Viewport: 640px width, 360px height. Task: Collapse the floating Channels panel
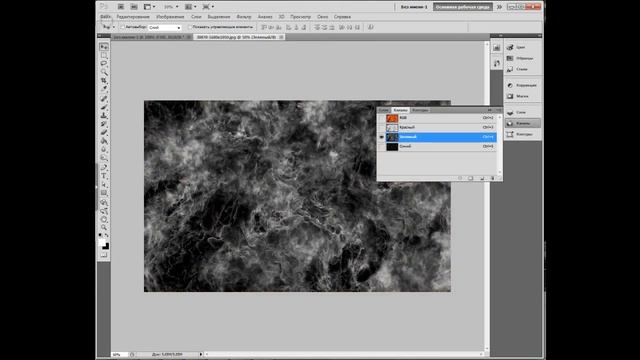pyautogui.click(x=489, y=110)
